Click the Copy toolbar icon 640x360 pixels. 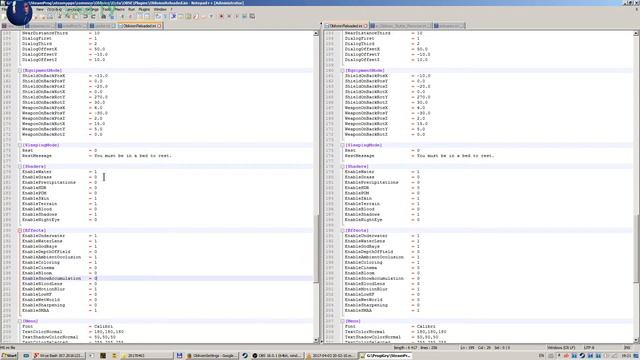pyautogui.click(x=68, y=16)
